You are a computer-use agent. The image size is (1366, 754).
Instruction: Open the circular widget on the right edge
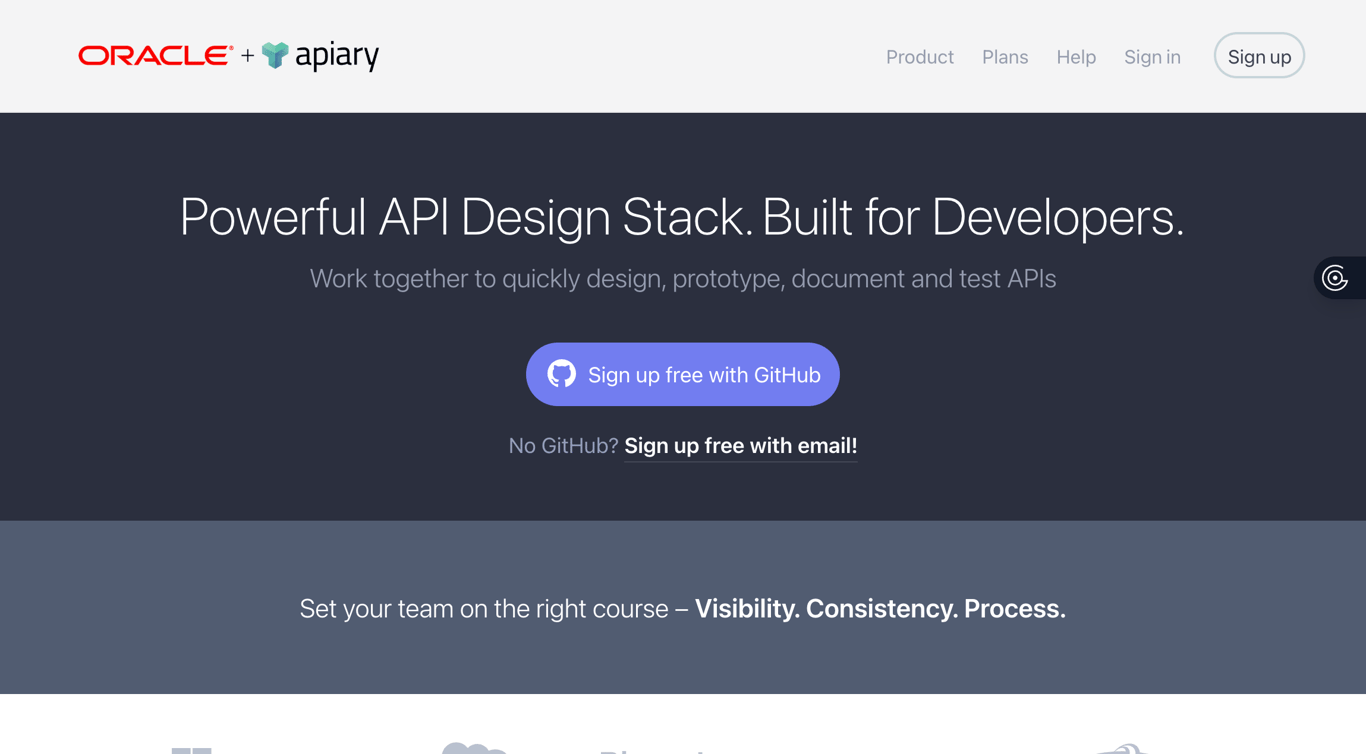click(x=1338, y=278)
